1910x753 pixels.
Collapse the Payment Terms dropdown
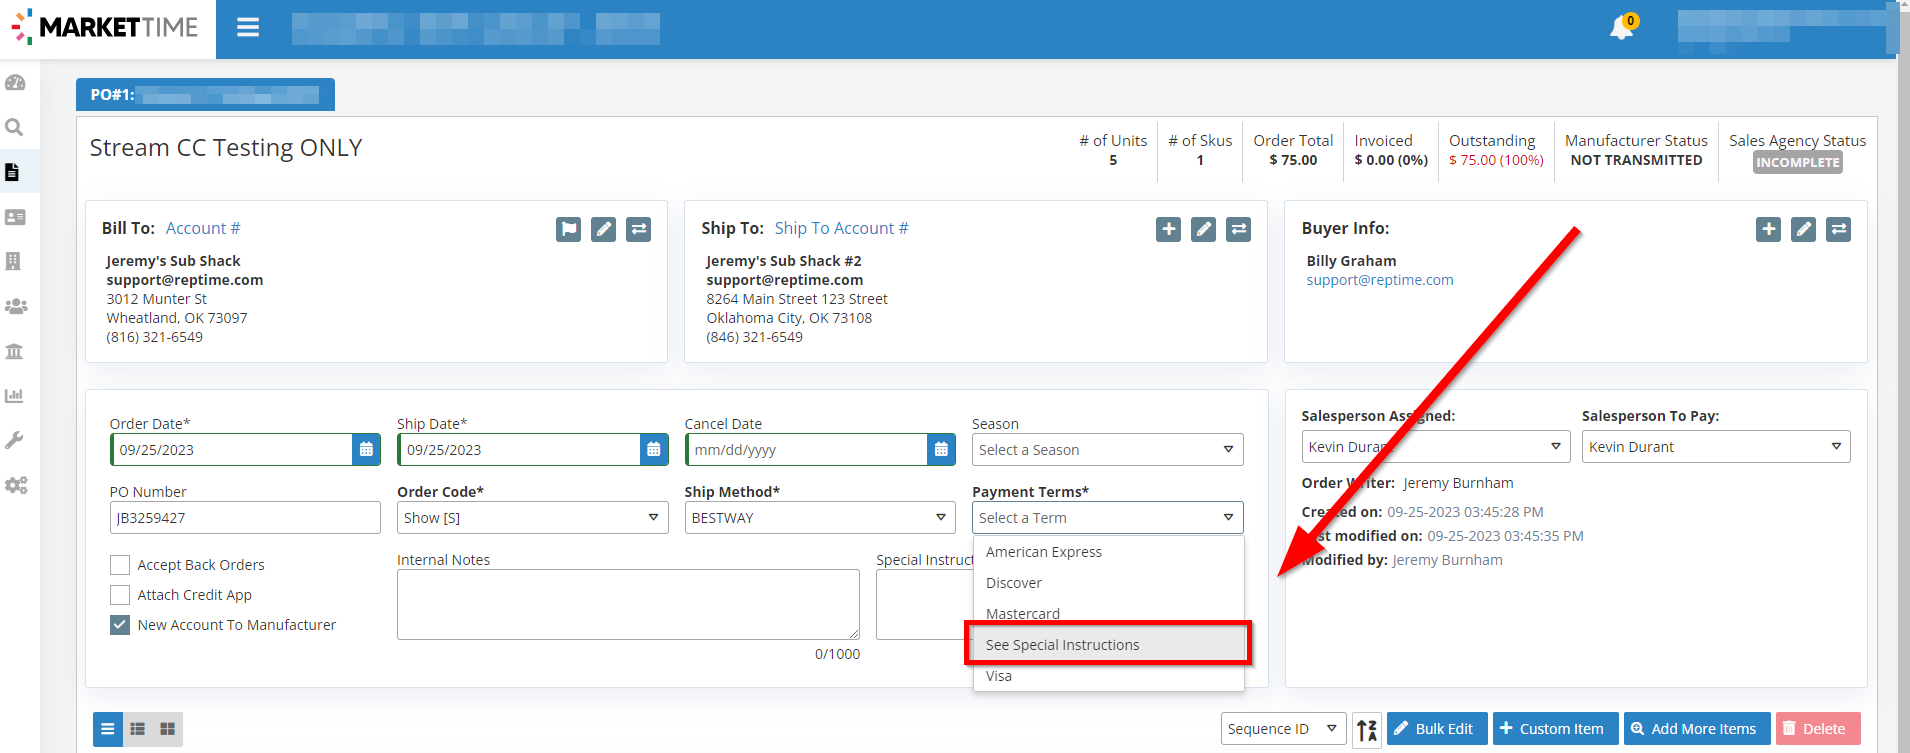[1107, 518]
